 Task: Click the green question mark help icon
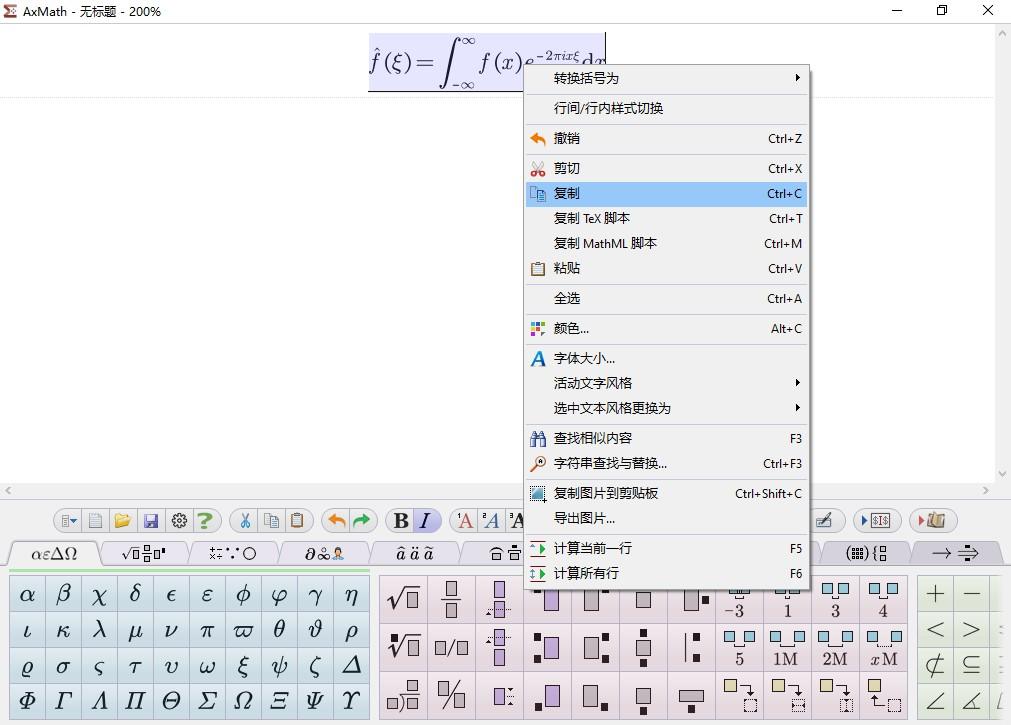tap(205, 521)
